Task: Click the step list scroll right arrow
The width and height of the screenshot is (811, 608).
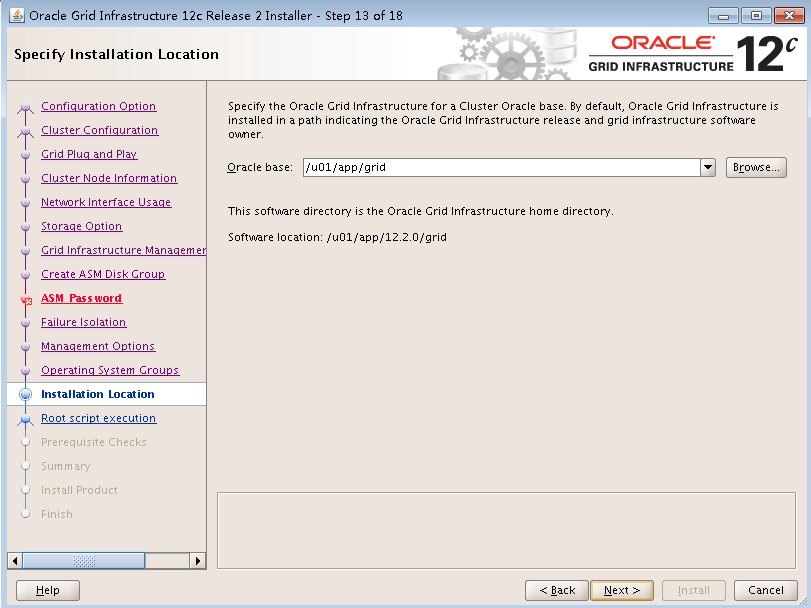Action: click(198, 561)
